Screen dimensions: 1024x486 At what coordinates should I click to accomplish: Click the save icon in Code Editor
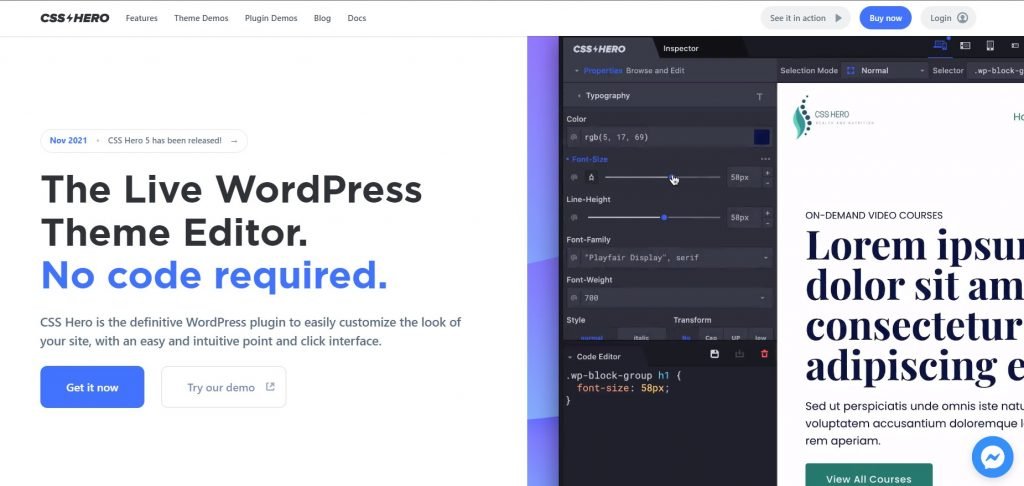pyautogui.click(x=714, y=354)
